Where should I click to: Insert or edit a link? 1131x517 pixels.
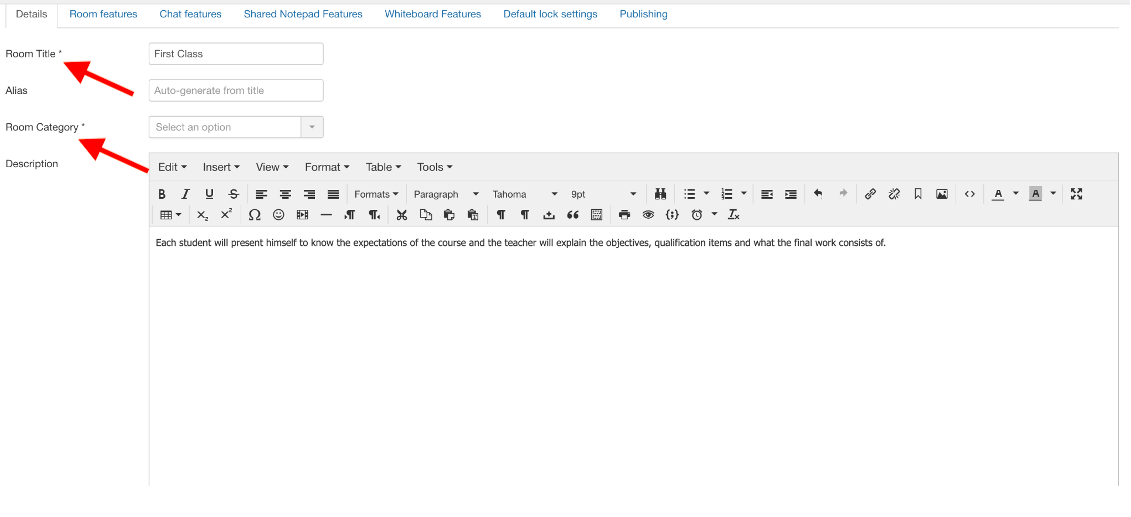[871, 194]
